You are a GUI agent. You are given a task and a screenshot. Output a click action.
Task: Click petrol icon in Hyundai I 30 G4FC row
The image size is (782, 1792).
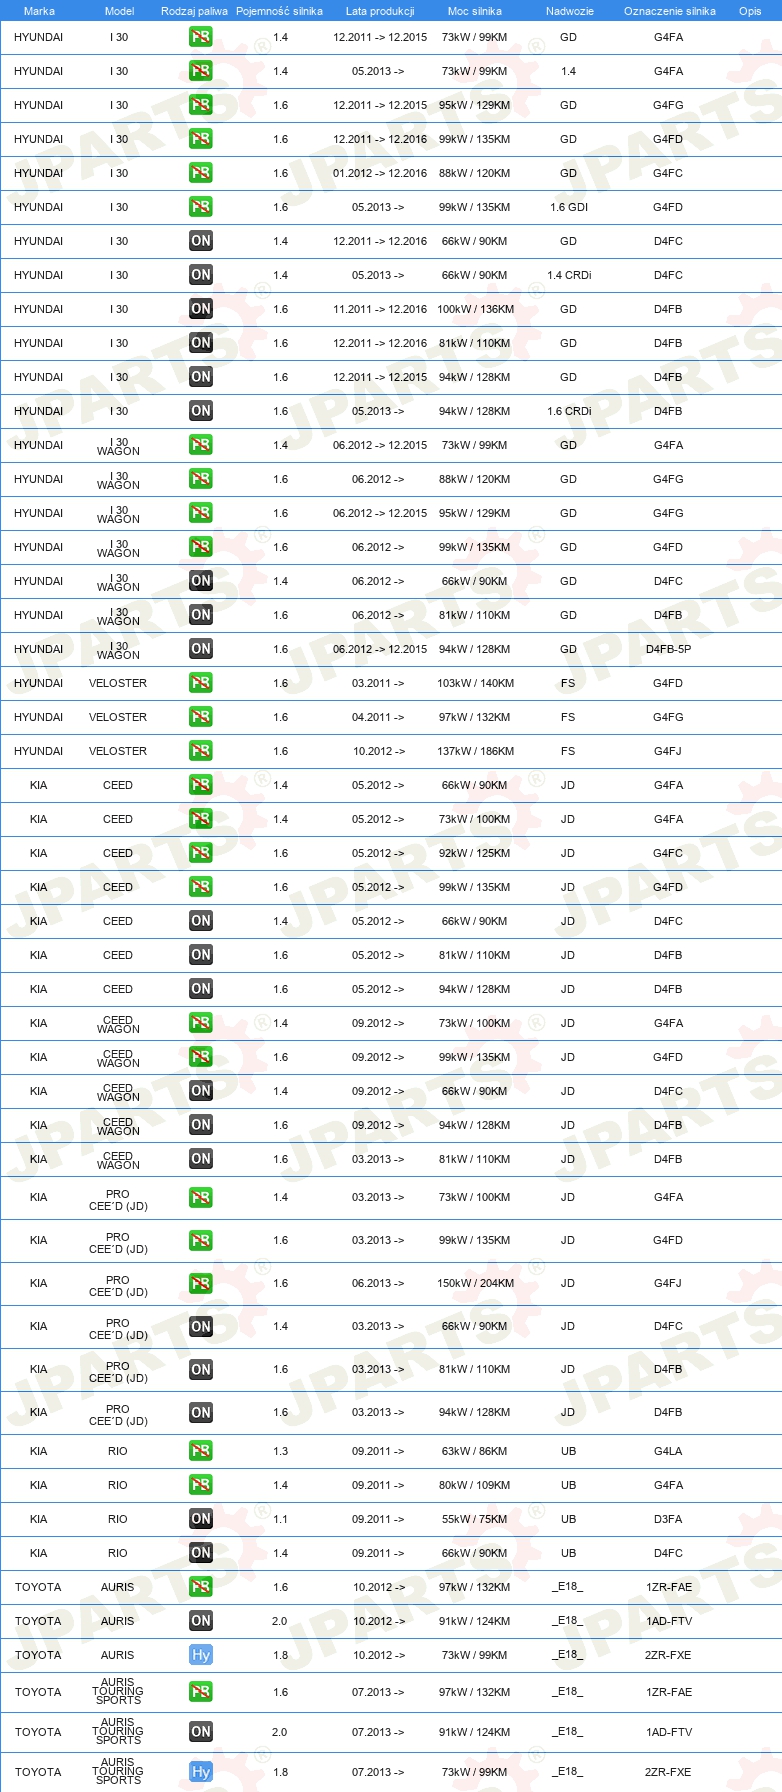[x=201, y=173]
